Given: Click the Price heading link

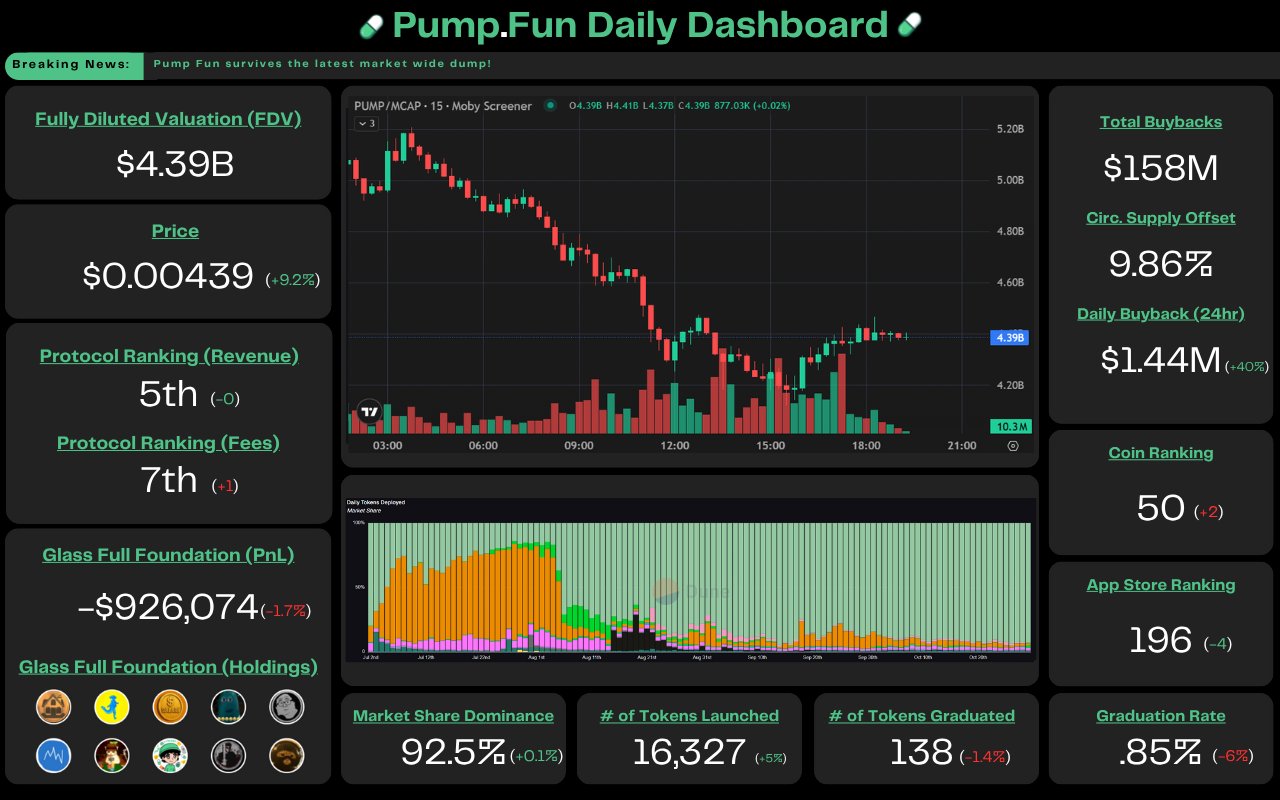Looking at the screenshot, I should click(175, 231).
